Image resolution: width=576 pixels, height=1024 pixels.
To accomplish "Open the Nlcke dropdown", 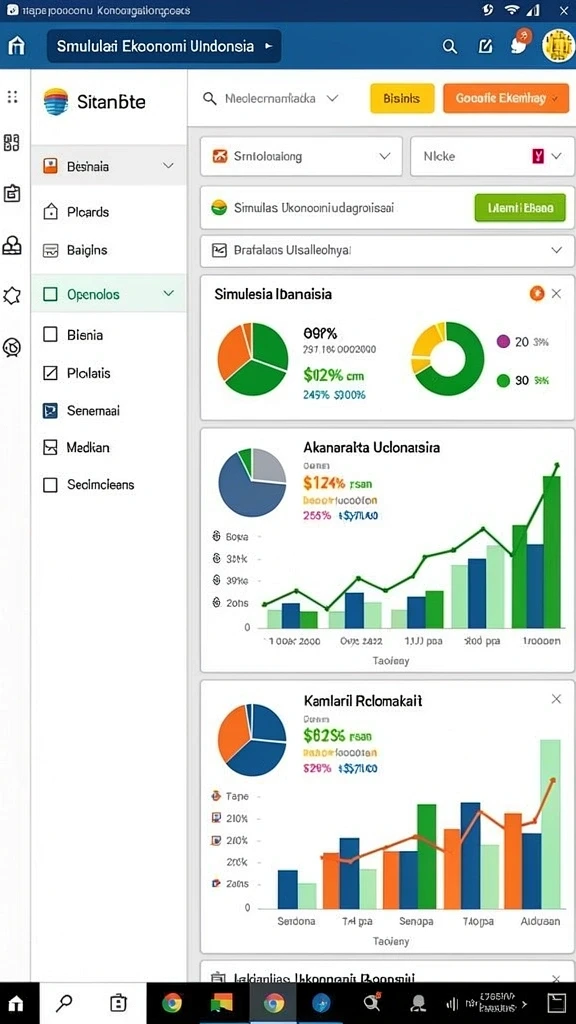I will [487, 156].
